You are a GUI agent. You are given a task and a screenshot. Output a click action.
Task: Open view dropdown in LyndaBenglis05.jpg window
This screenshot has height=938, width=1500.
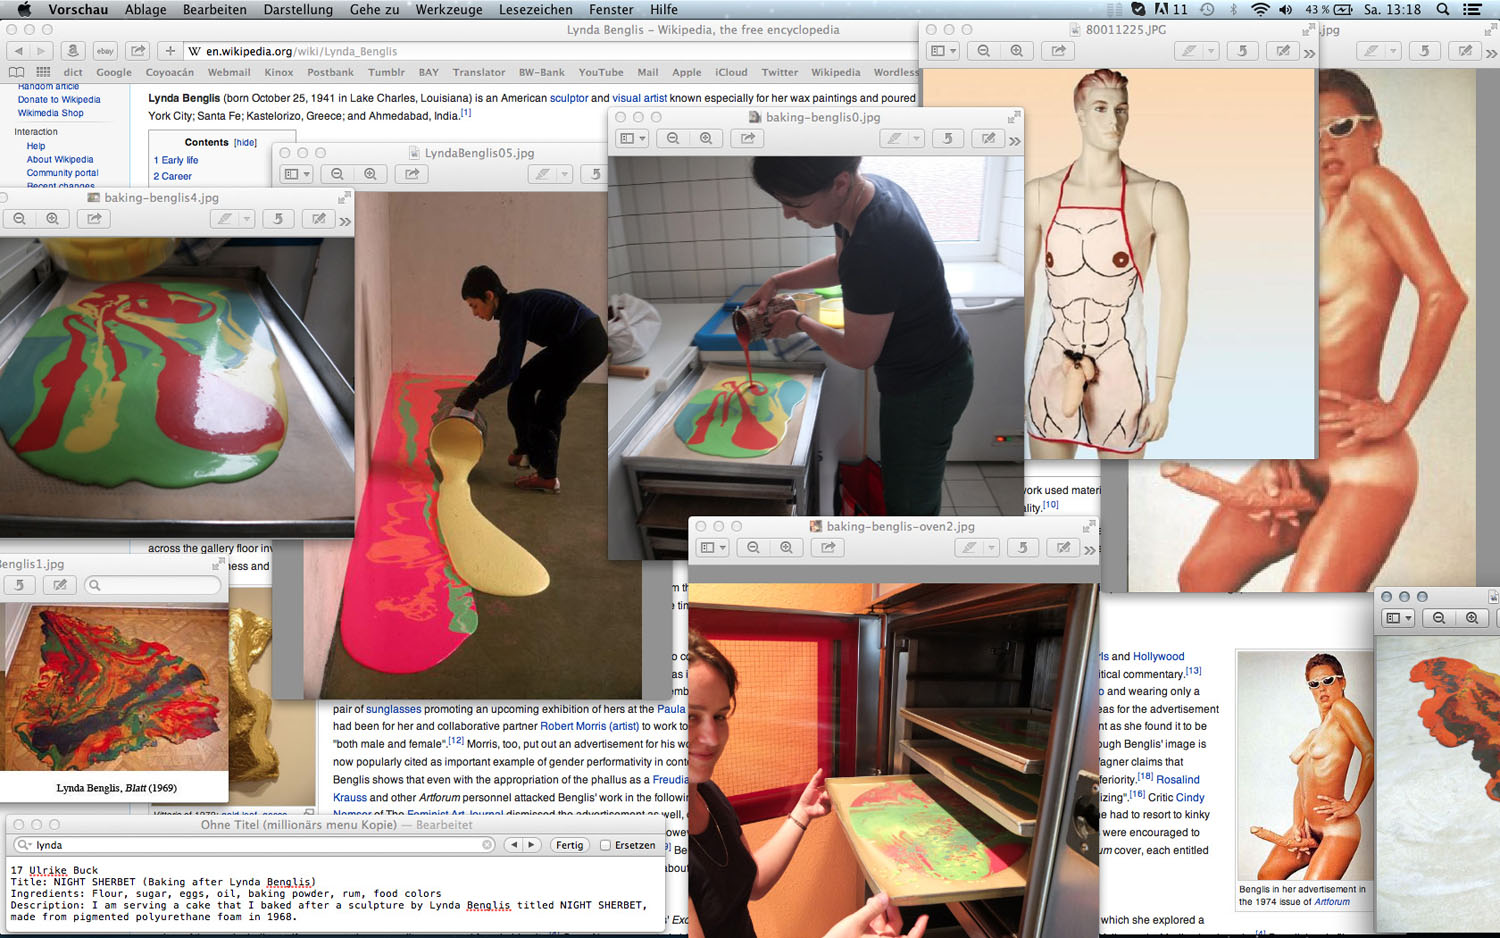point(296,174)
